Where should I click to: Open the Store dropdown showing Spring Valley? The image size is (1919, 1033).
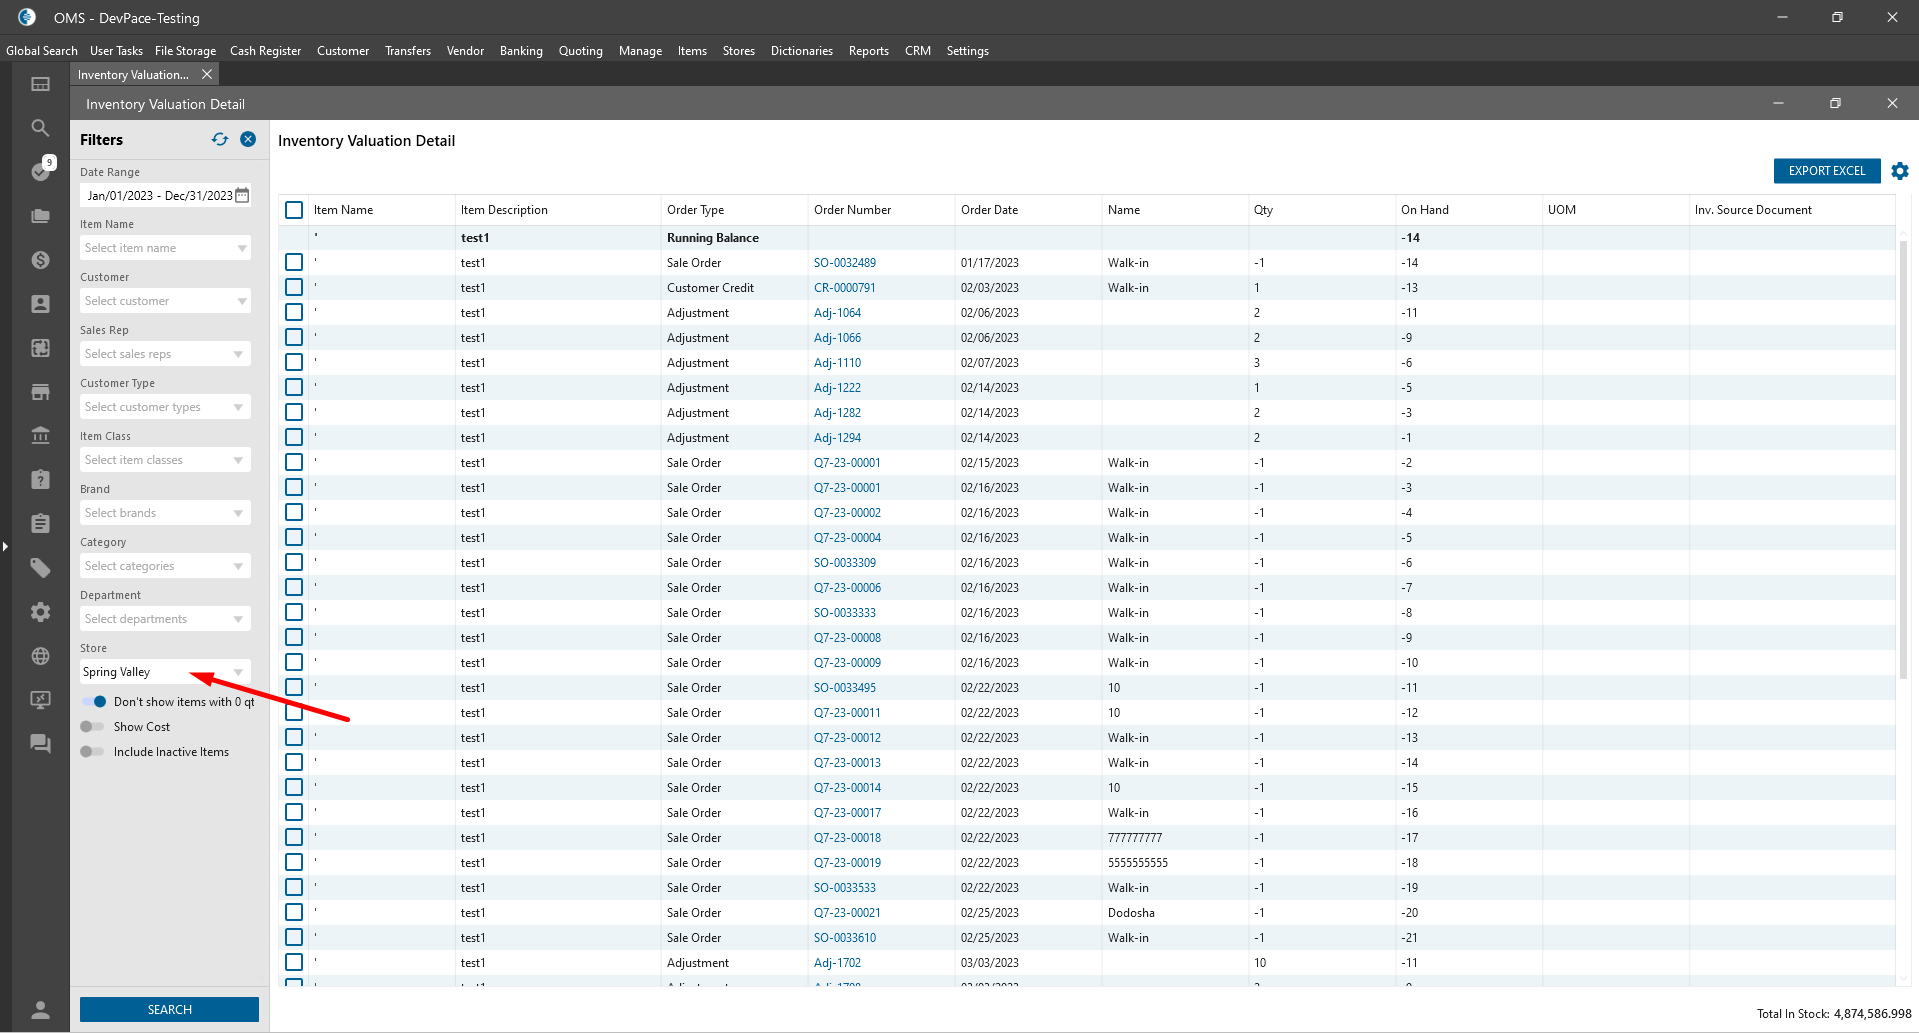click(165, 672)
